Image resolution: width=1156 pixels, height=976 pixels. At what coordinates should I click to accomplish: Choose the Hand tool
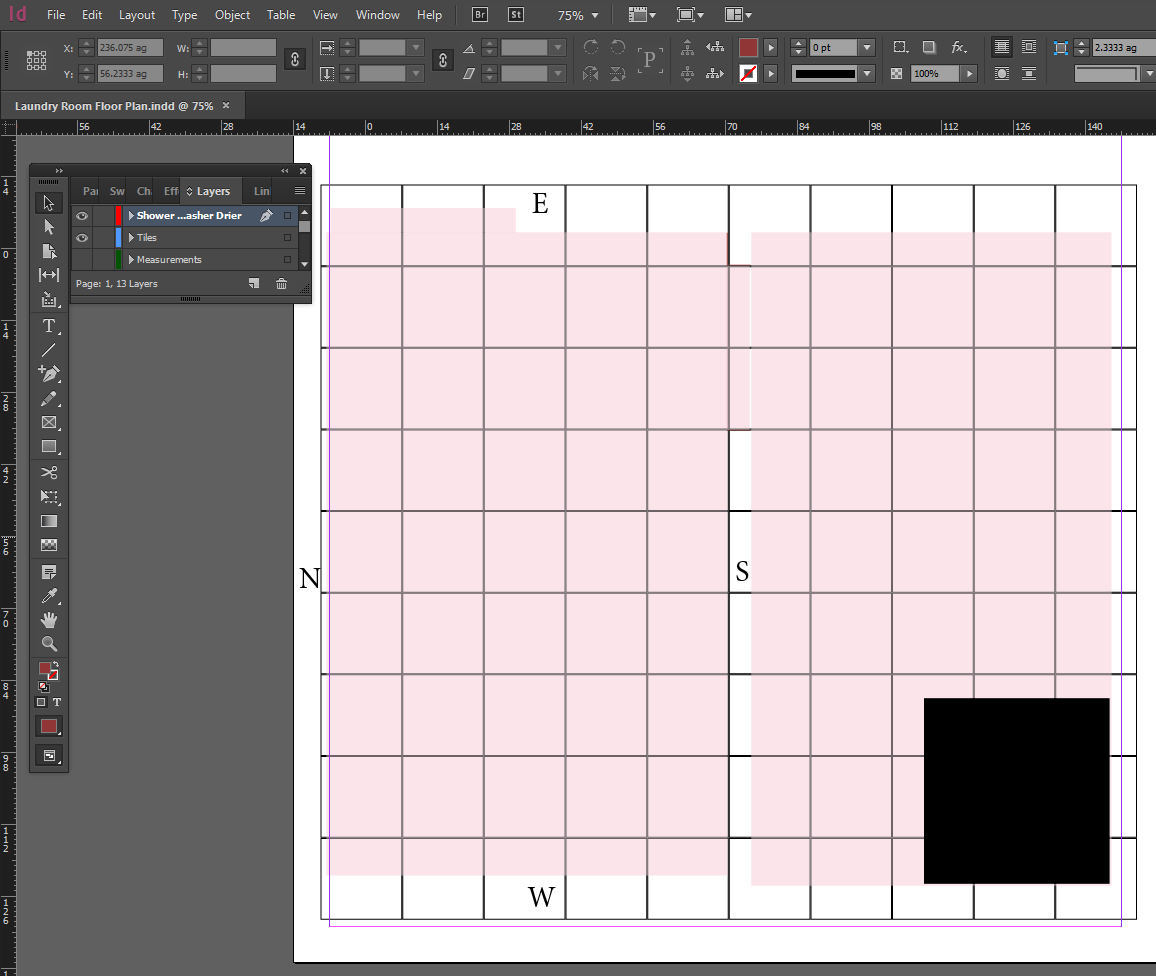pos(48,620)
